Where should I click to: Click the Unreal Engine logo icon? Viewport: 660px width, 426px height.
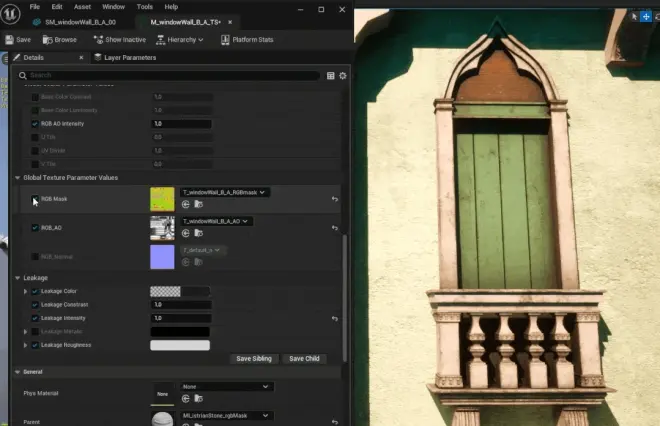pyautogui.click(x=11, y=13)
